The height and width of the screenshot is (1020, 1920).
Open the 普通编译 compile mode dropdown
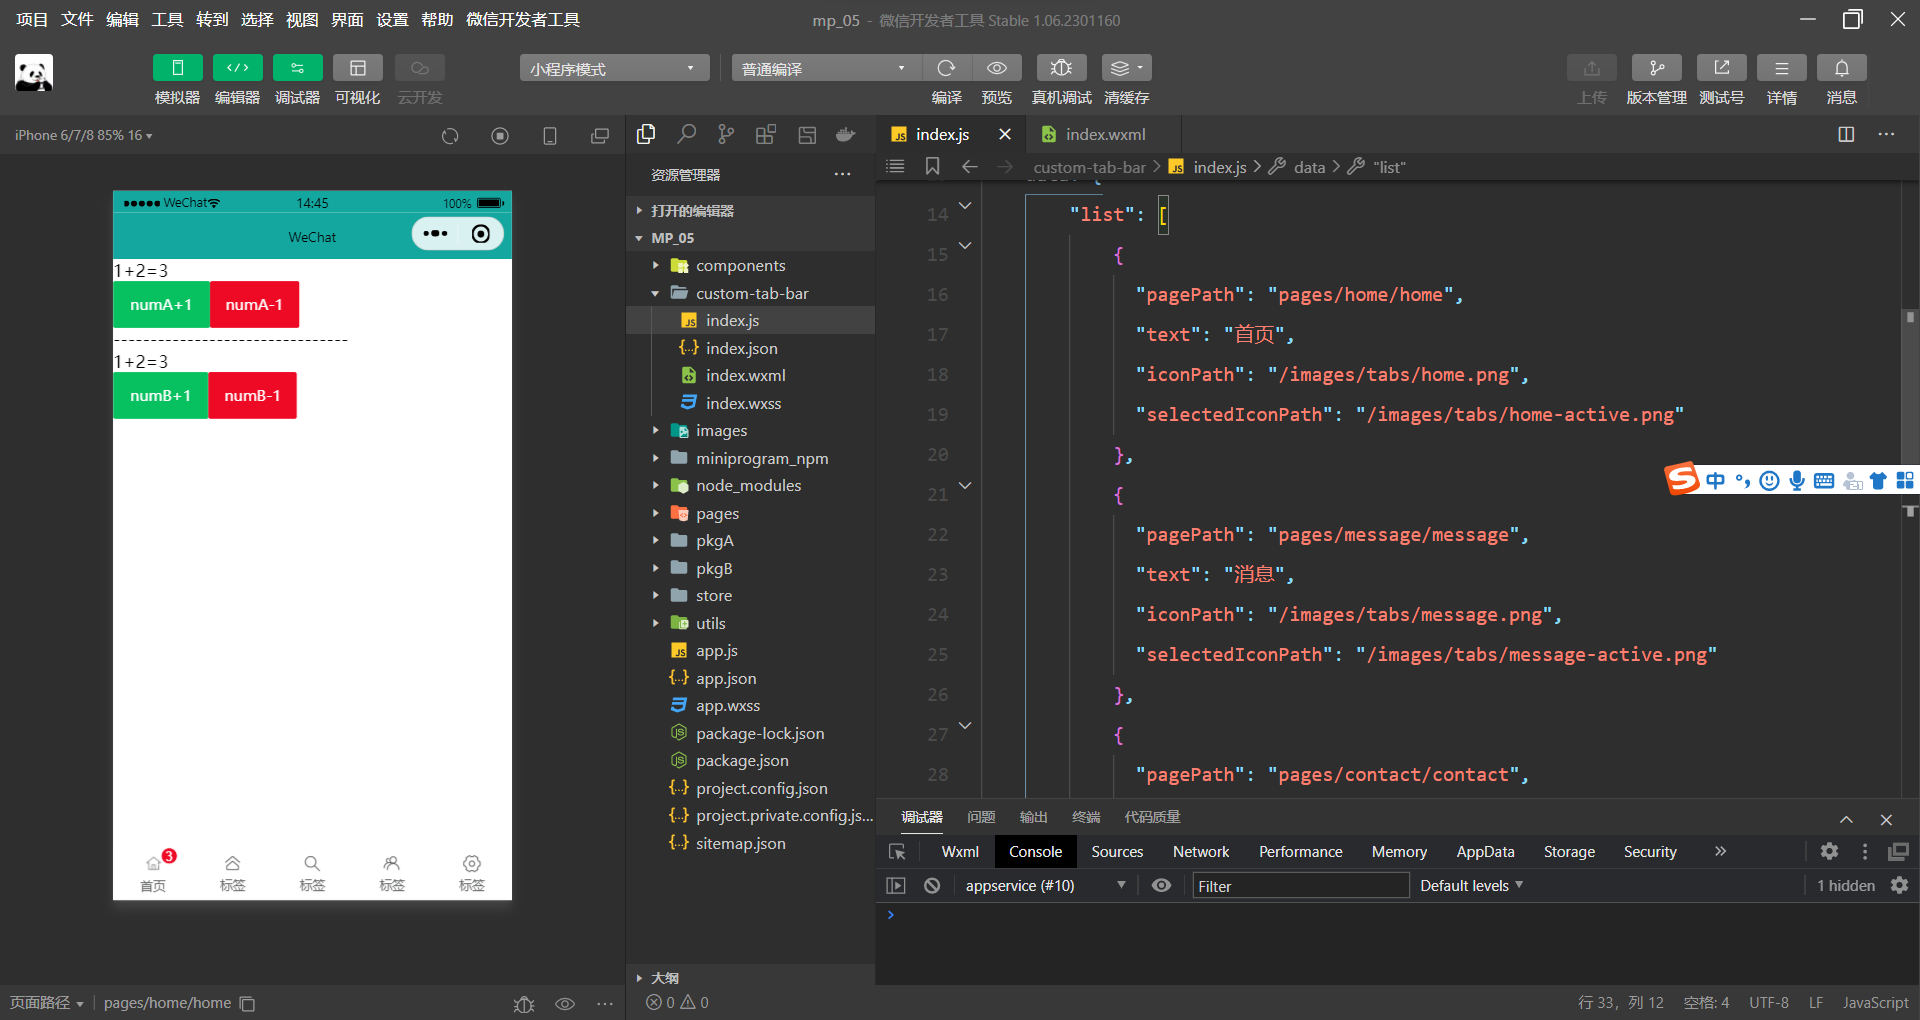click(826, 68)
